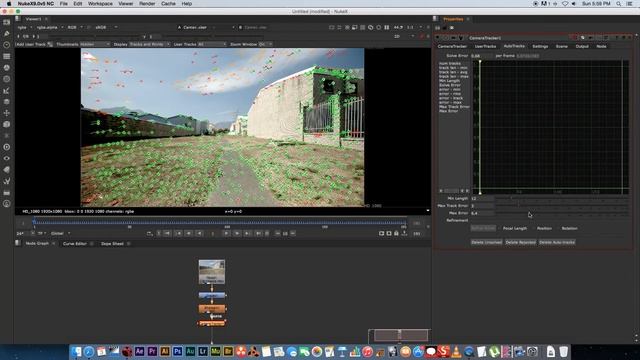
Task: Open the Color nodes toolbar icon
Action: point(7,68)
